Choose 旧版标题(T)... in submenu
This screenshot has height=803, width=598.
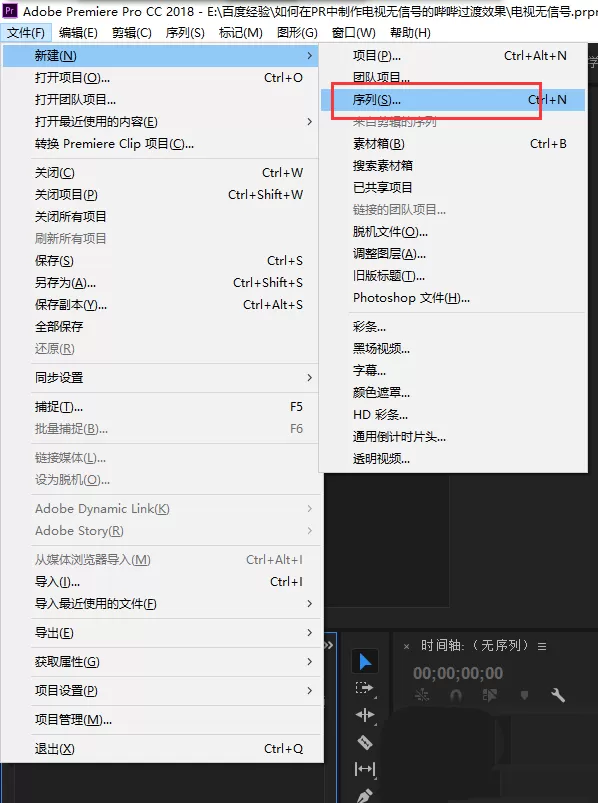point(453,276)
